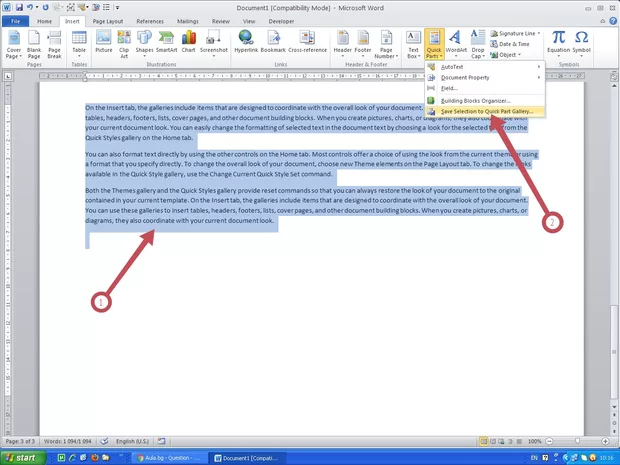
Task: Click the Picture icon in Illustrations
Action: point(103,42)
